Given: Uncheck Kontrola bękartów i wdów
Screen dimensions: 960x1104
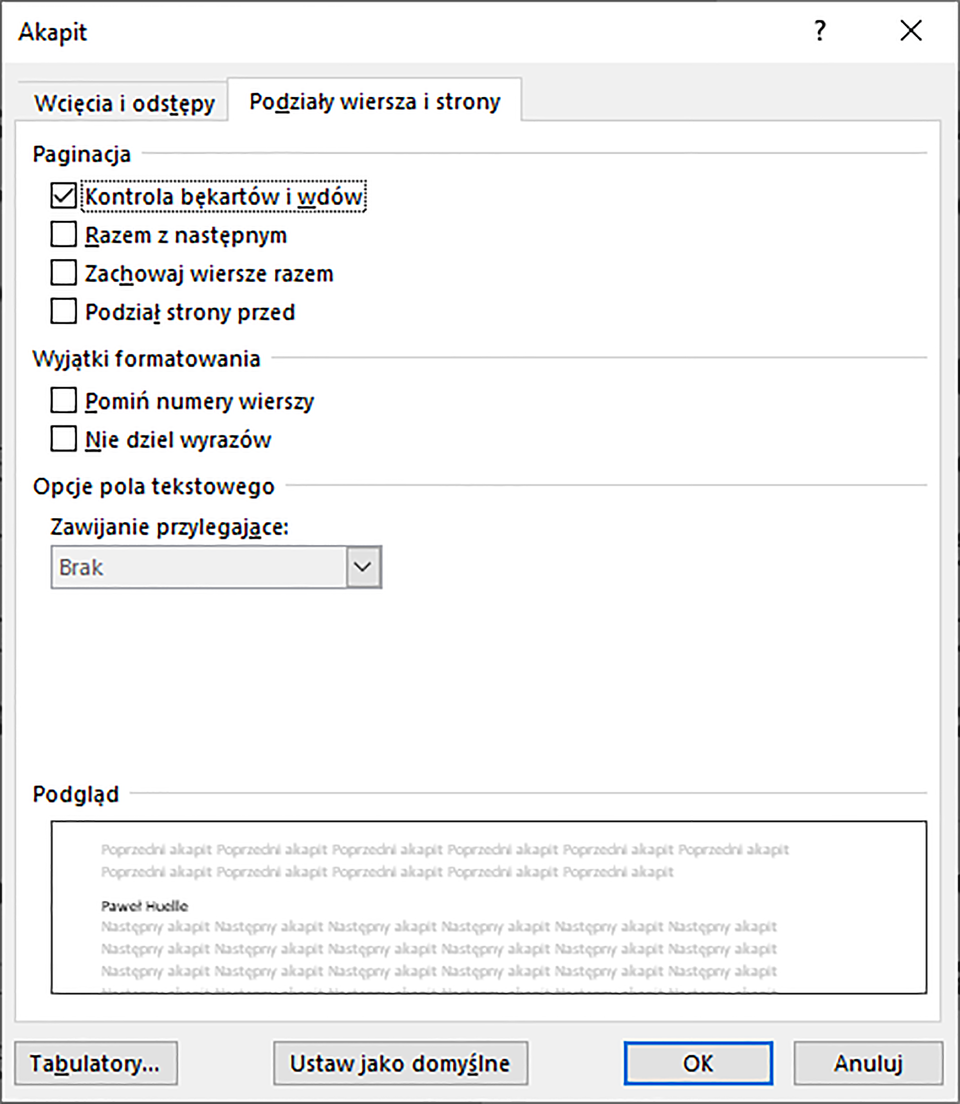Looking at the screenshot, I should pos(64,197).
